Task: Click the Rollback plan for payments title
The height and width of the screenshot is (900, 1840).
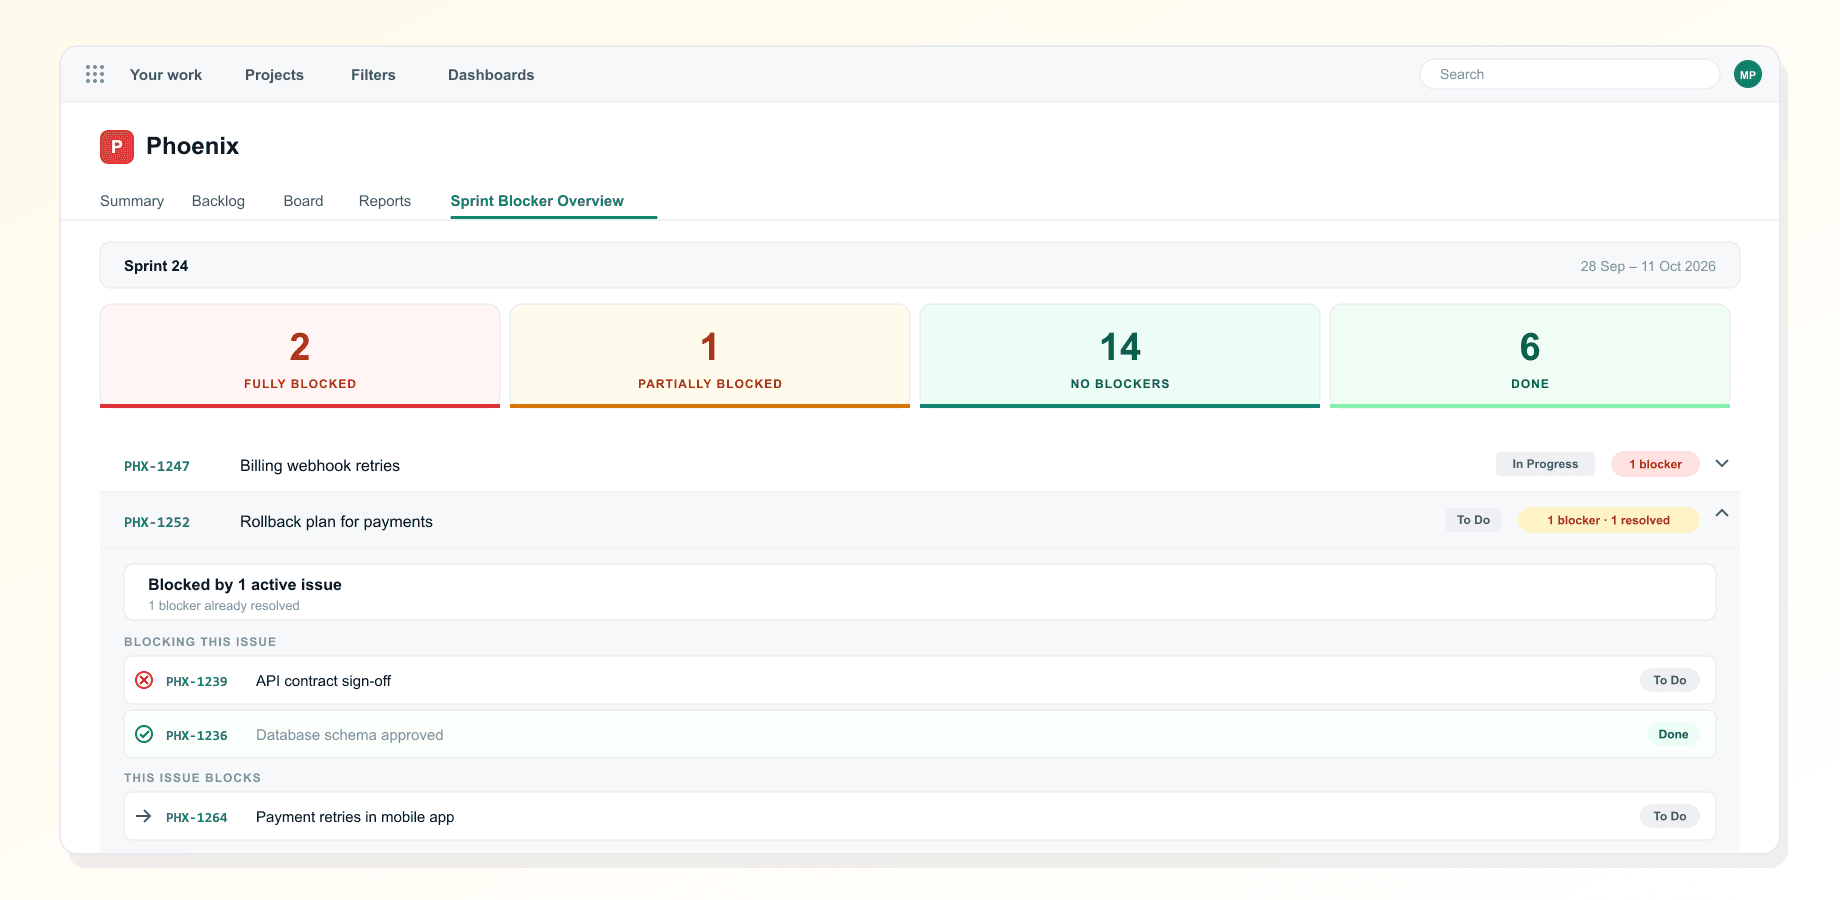Action: [336, 522]
